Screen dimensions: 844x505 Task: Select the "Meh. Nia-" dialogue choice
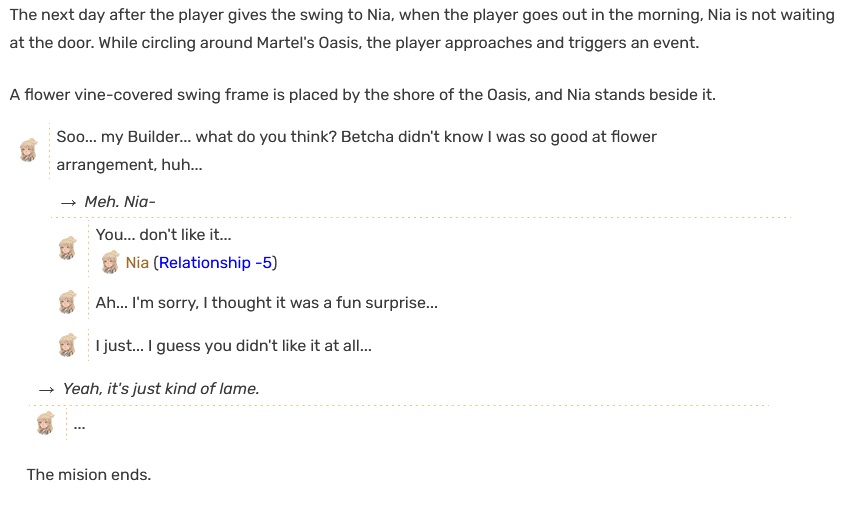pyautogui.click(x=120, y=202)
